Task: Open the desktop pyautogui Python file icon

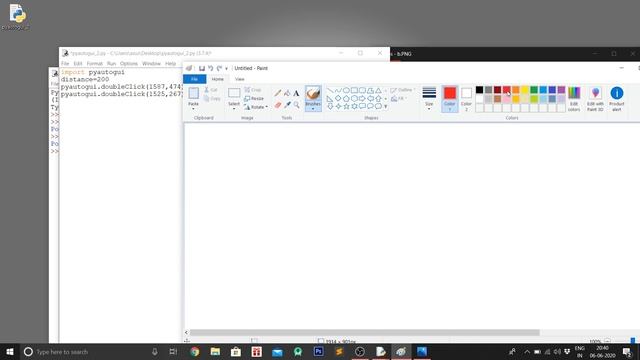Action: (16, 17)
